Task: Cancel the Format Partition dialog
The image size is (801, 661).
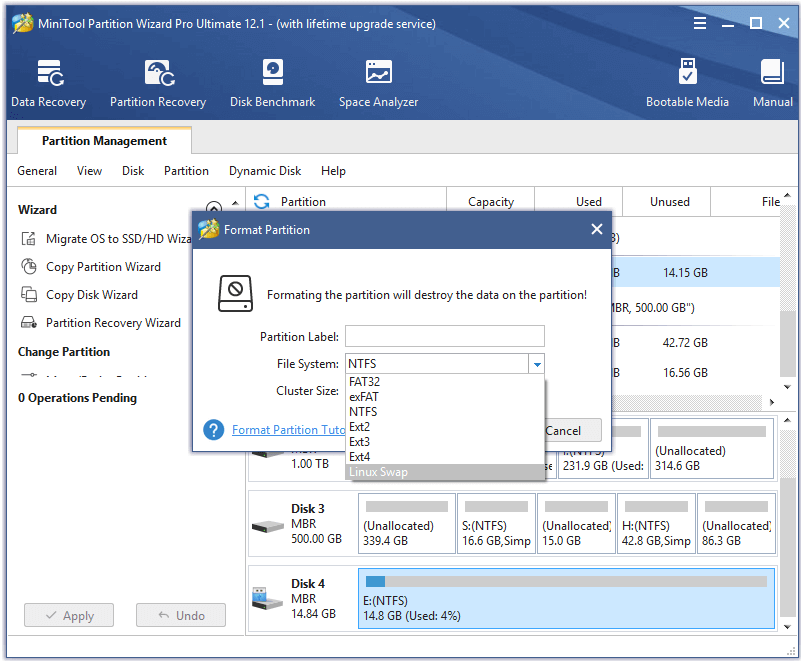Action: (x=564, y=430)
